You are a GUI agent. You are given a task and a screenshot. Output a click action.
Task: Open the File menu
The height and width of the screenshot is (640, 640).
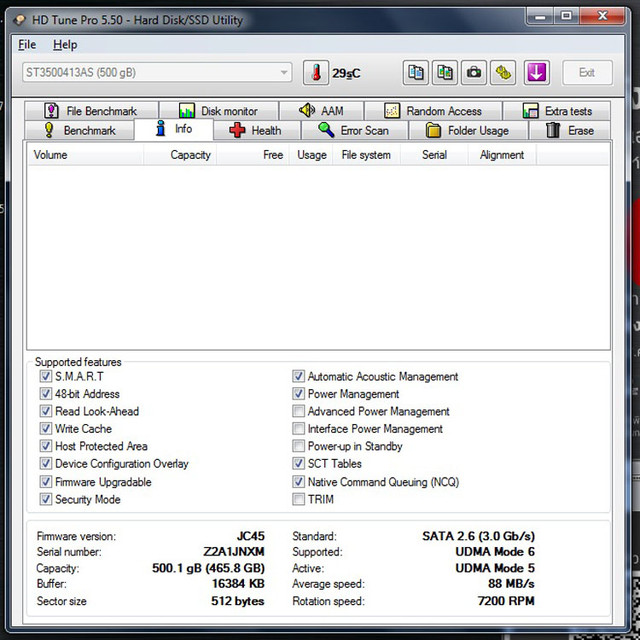(27, 44)
